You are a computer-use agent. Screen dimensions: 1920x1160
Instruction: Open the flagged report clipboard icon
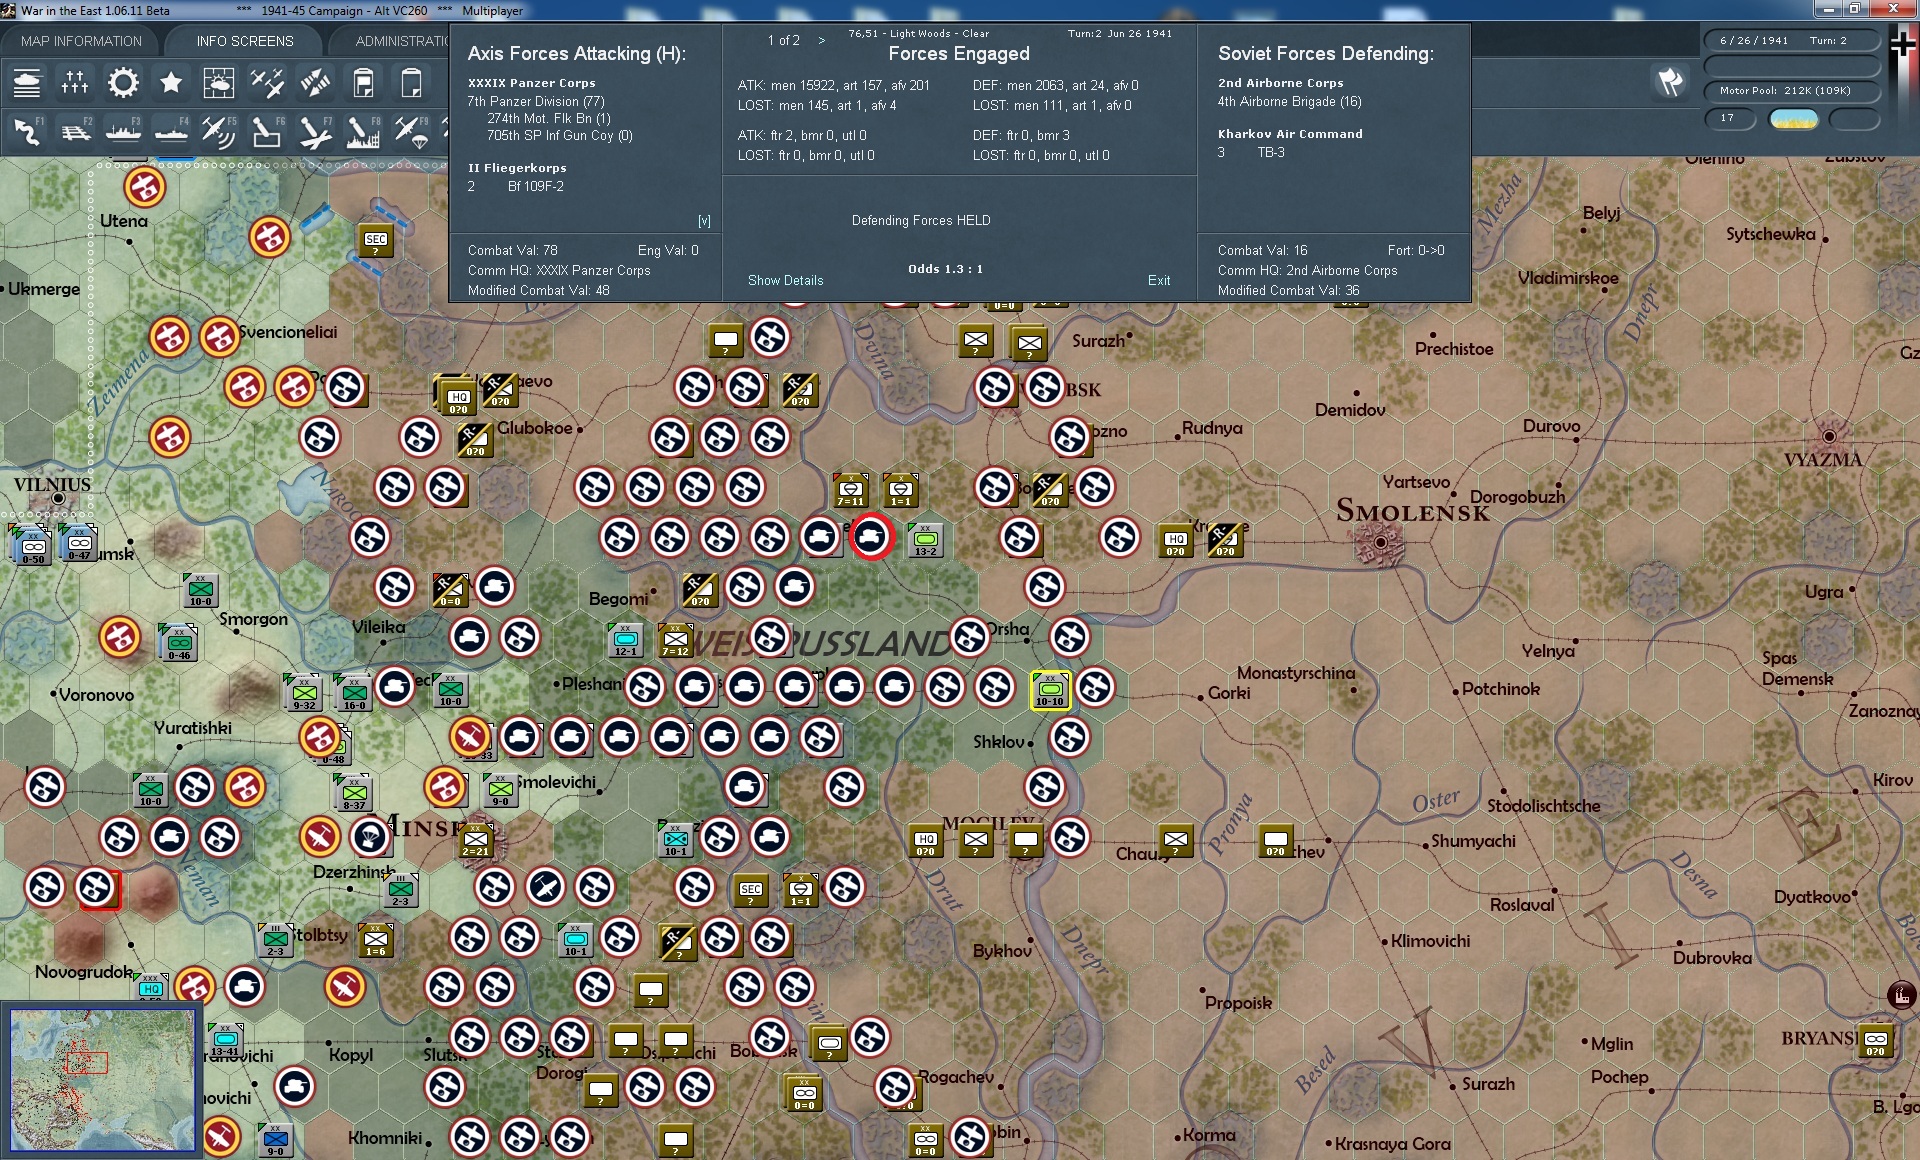[x=363, y=83]
